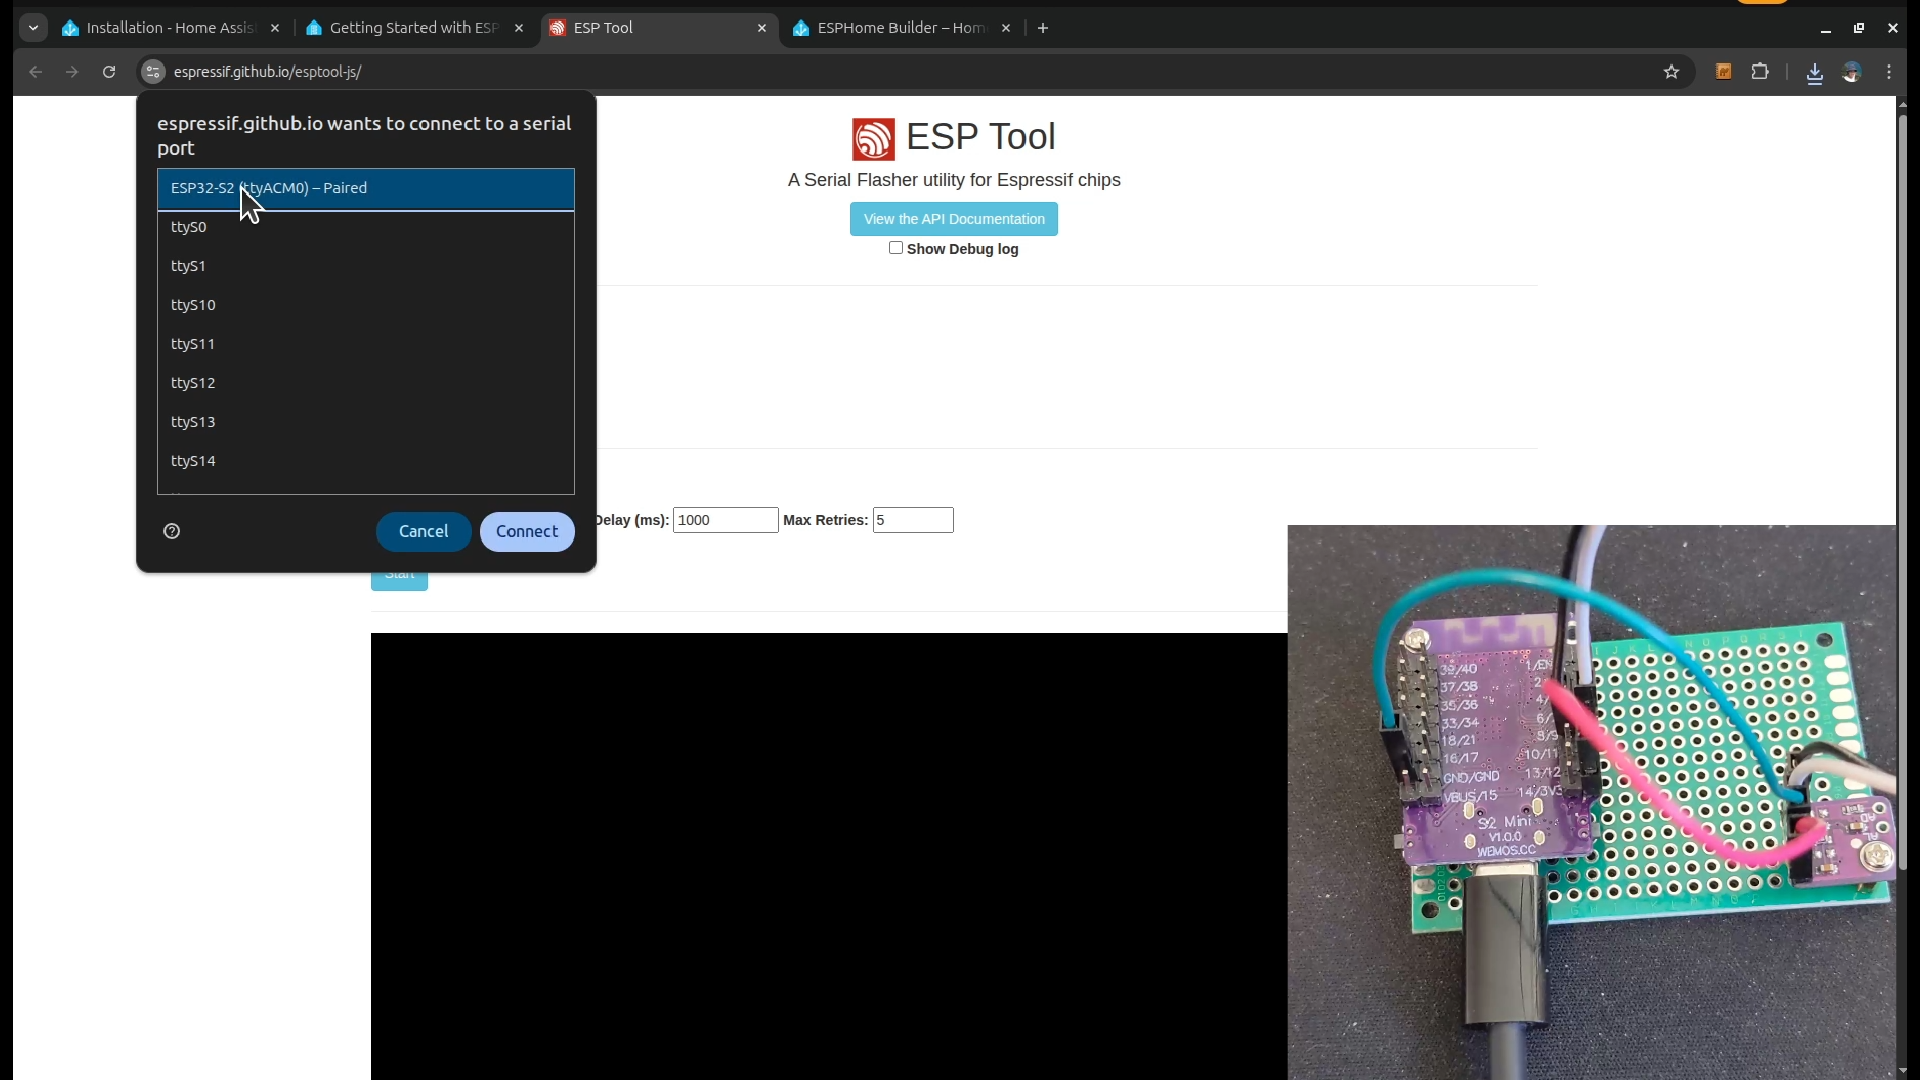Reload the current page
1920x1080 pixels.
point(109,72)
